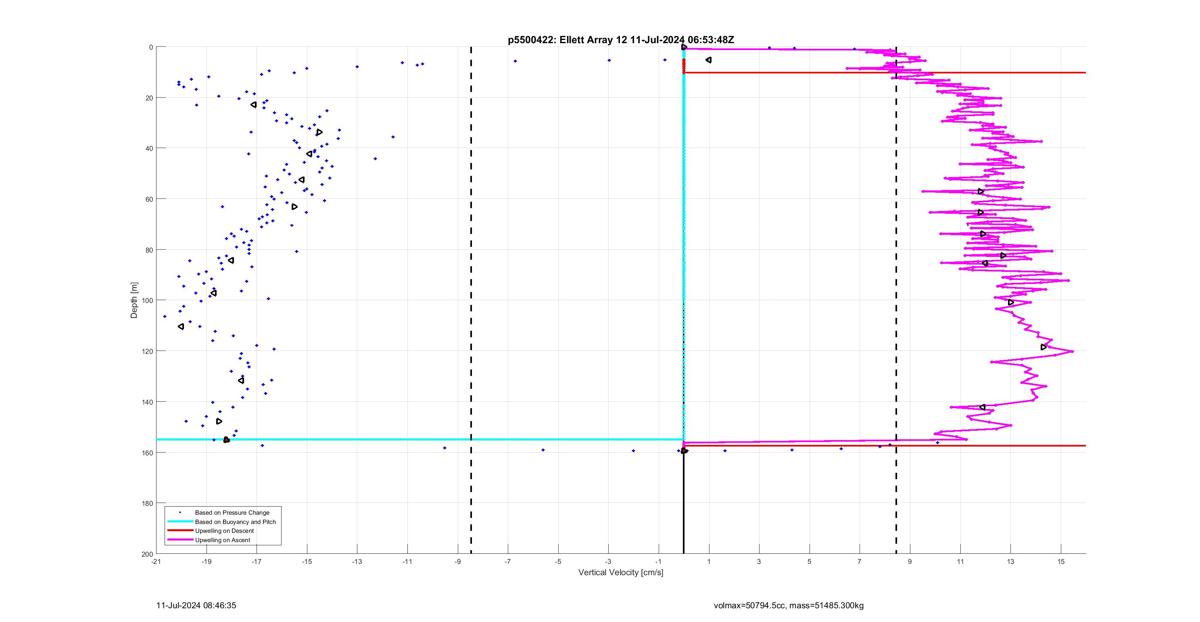This screenshot has width=1200, height=622.
Task: Click x-axis tick label '5'
Action: 809,562
